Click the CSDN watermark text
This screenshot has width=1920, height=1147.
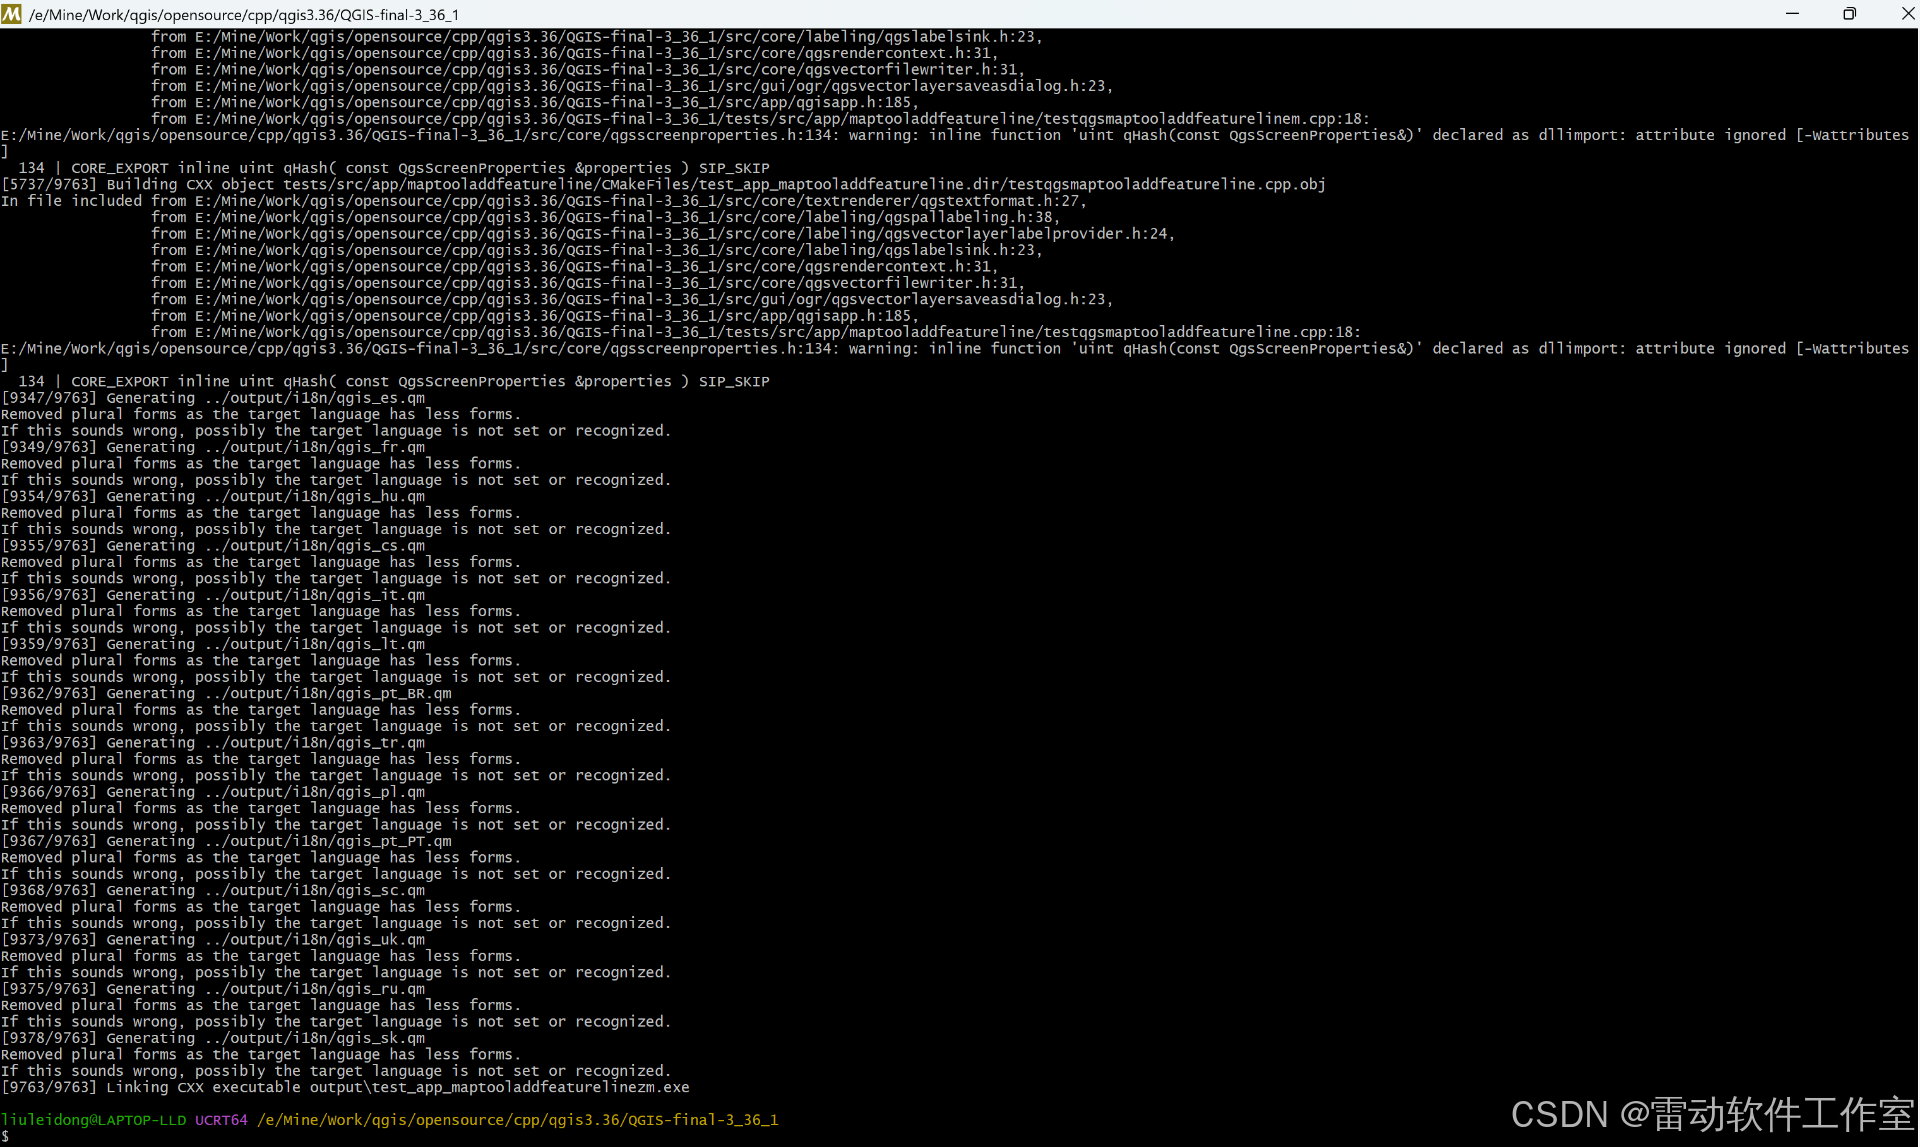tap(1711, 1114)
